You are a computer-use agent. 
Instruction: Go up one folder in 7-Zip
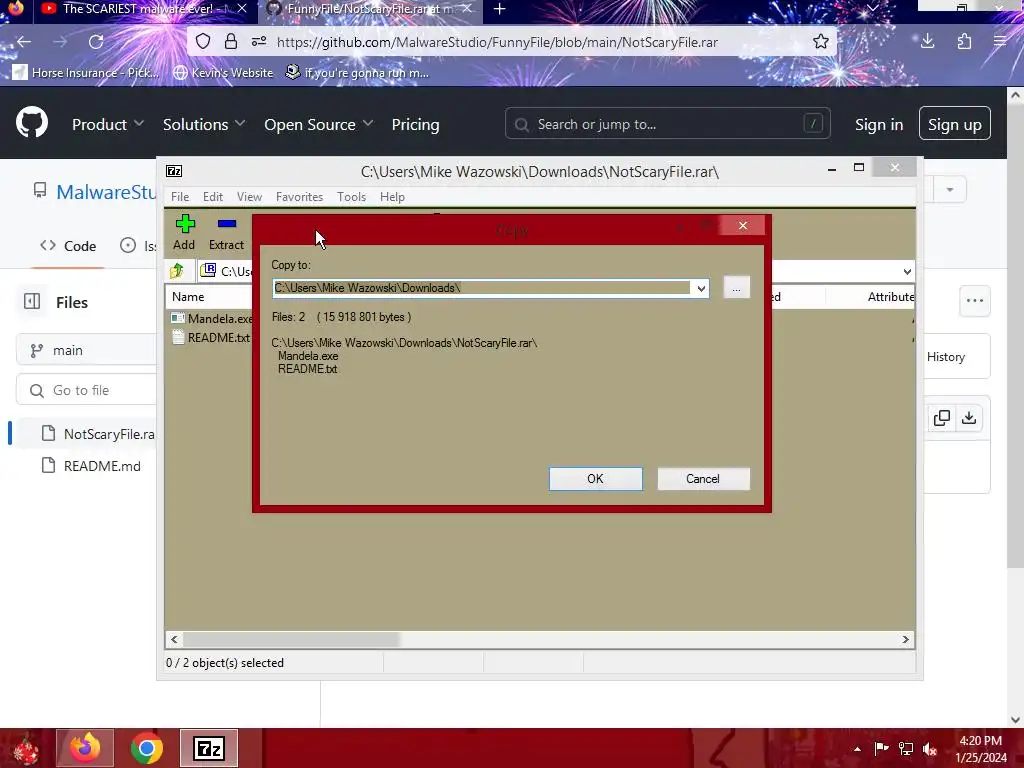pos(176,270)
